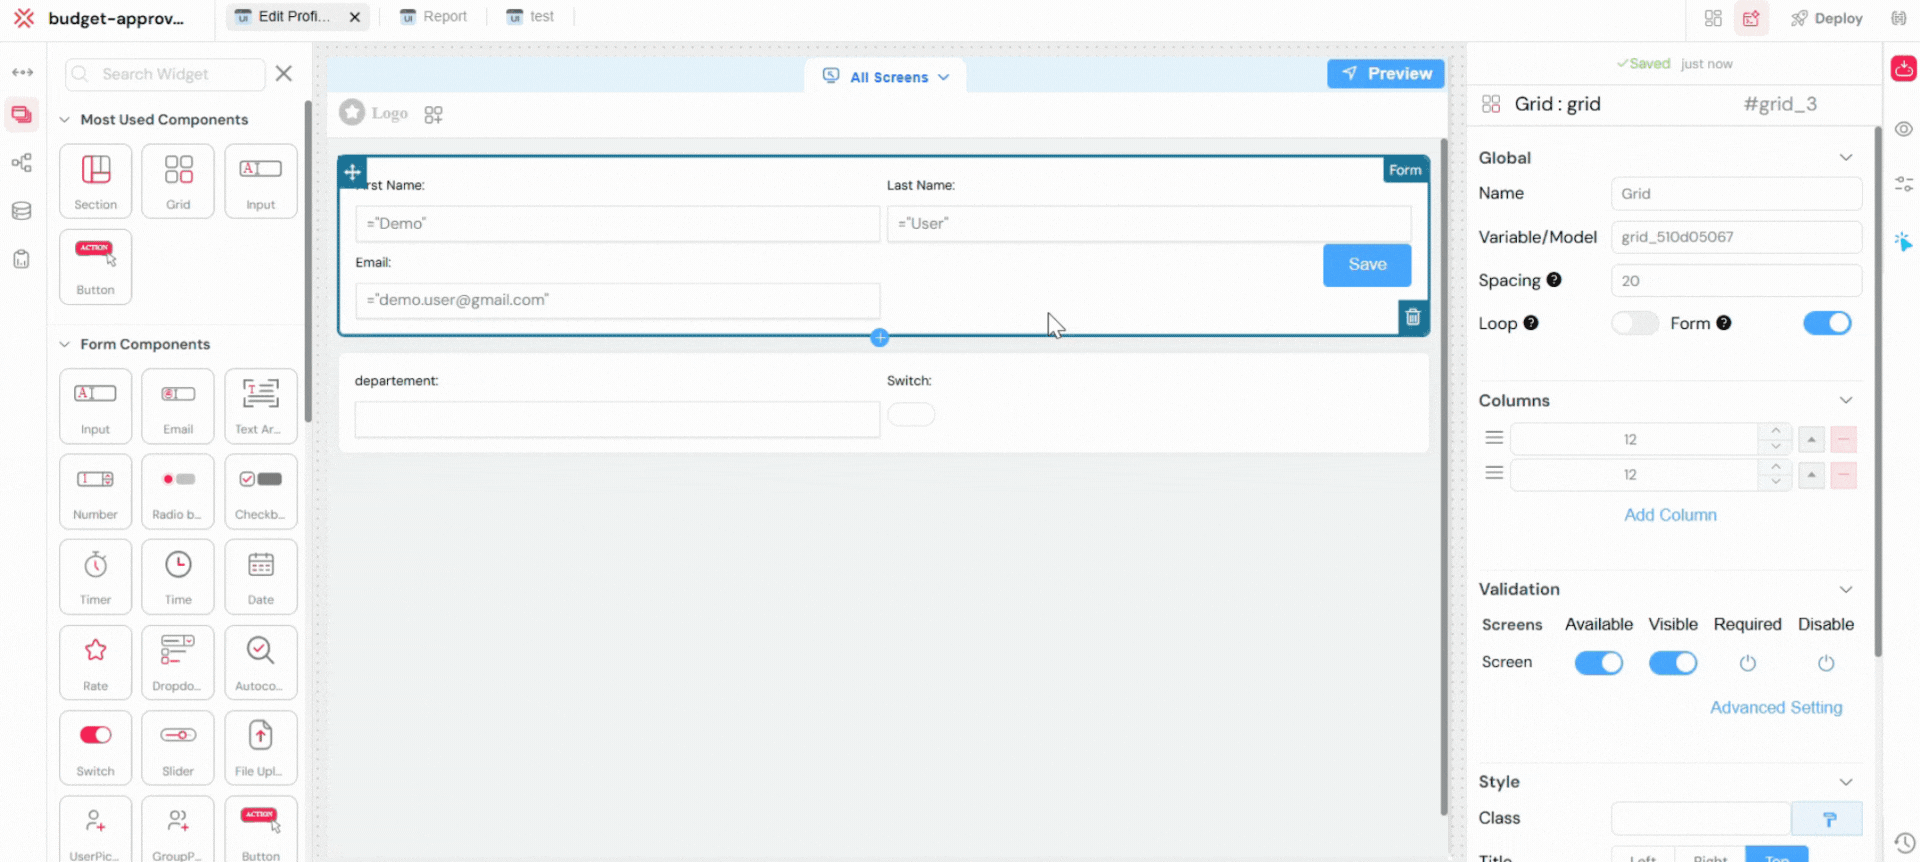Click the Name field in Global
This screenshot has height=862, width=1920.
(x=1736, y=194)
